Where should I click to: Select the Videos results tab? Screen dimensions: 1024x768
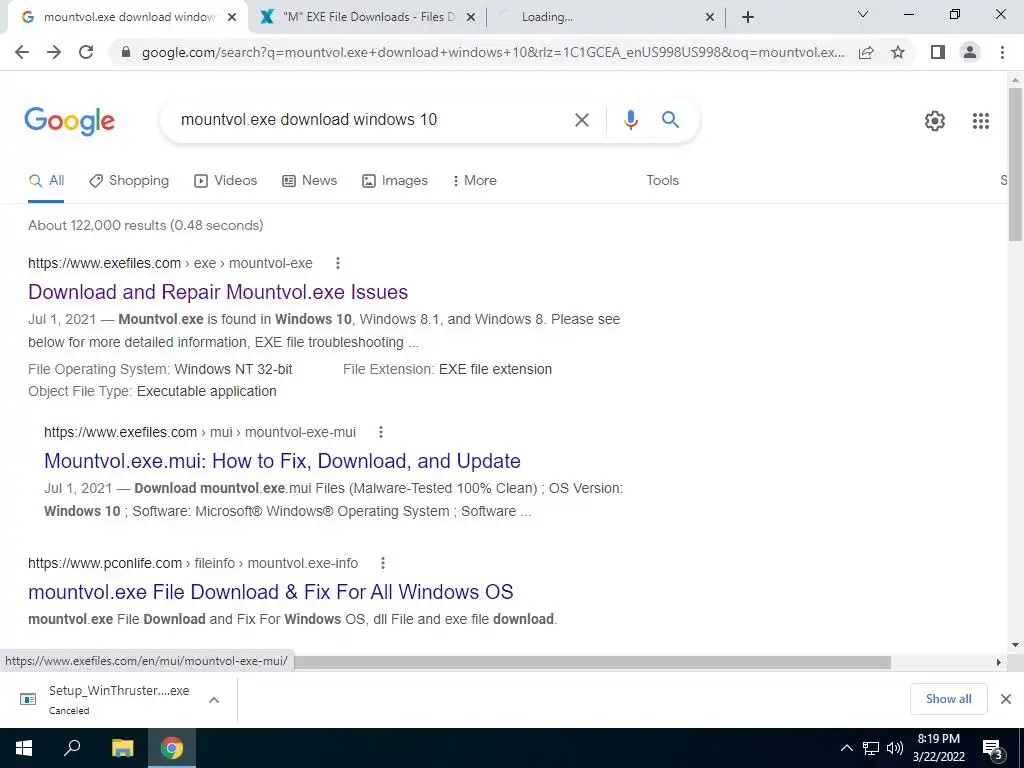tap(225, 181)
